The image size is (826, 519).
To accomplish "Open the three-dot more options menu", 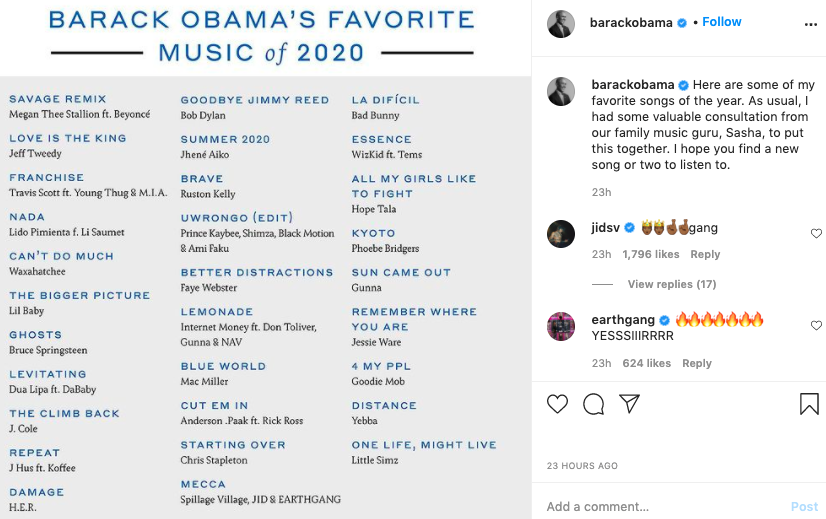I will 811,24.
